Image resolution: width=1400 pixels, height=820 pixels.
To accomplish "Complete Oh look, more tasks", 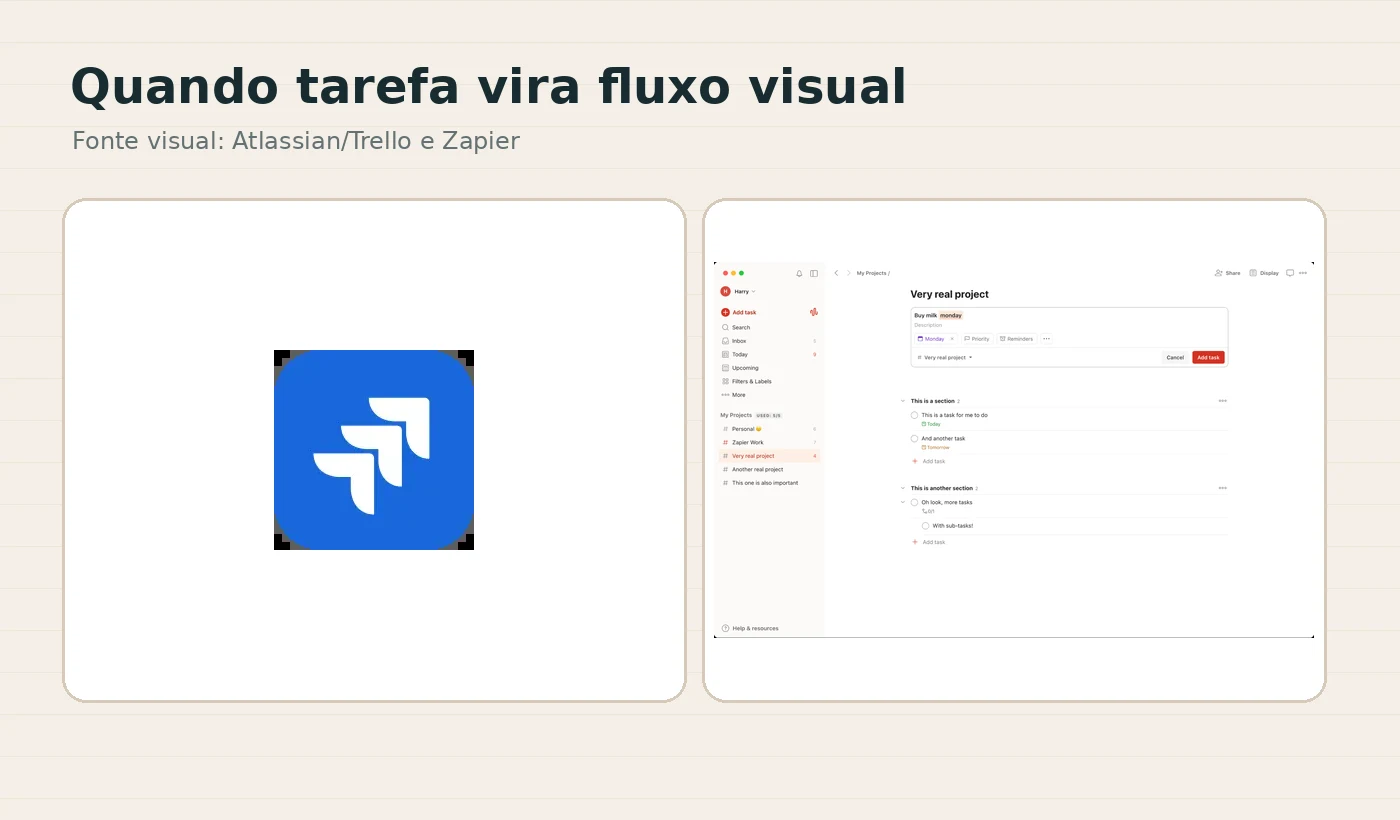I will pyautogui.click(x=914, y=502).
